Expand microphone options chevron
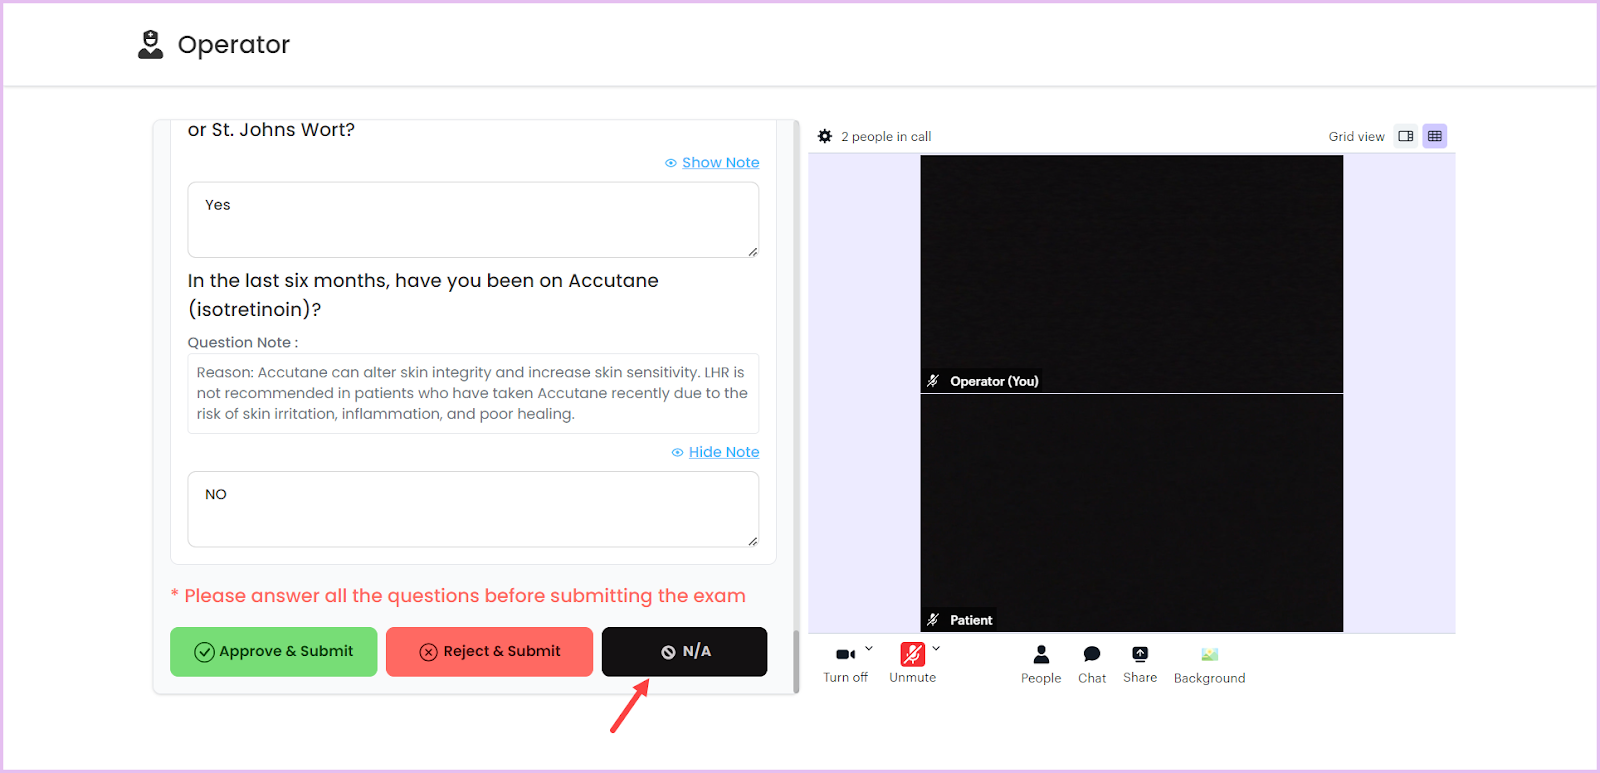The image size is (1600, 773). coord(936,648)
